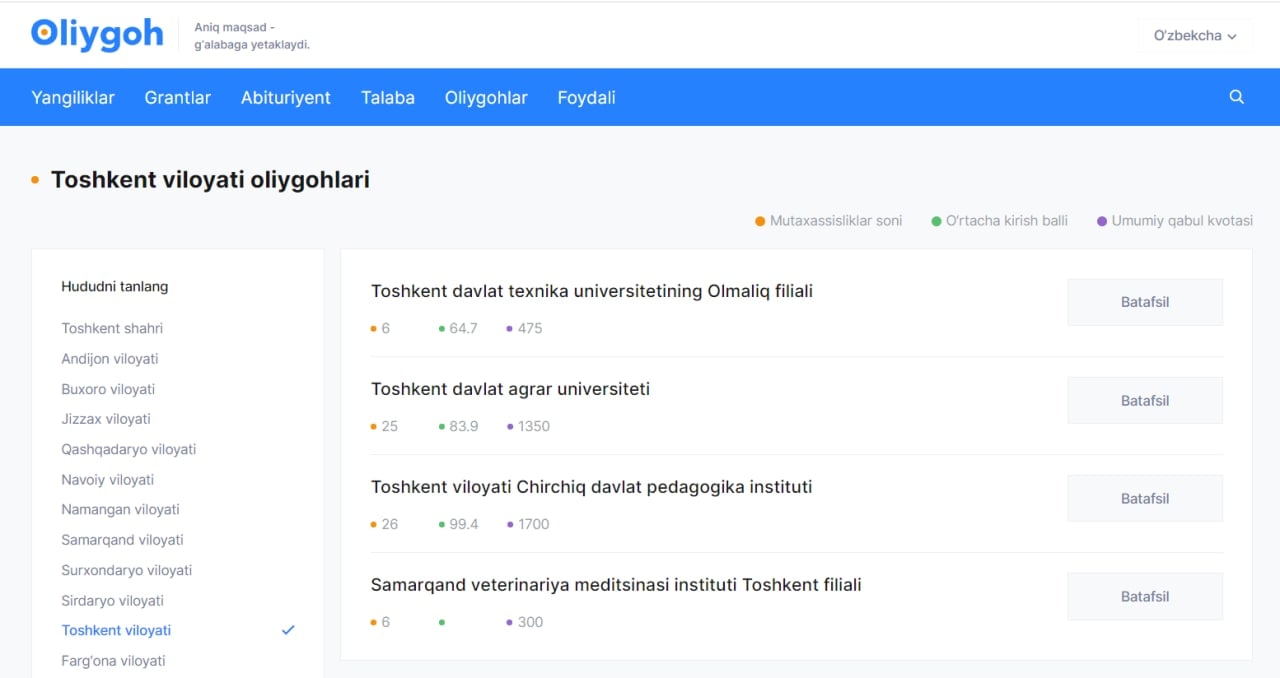Select Samarqand viloyati region

click(122, 539)
